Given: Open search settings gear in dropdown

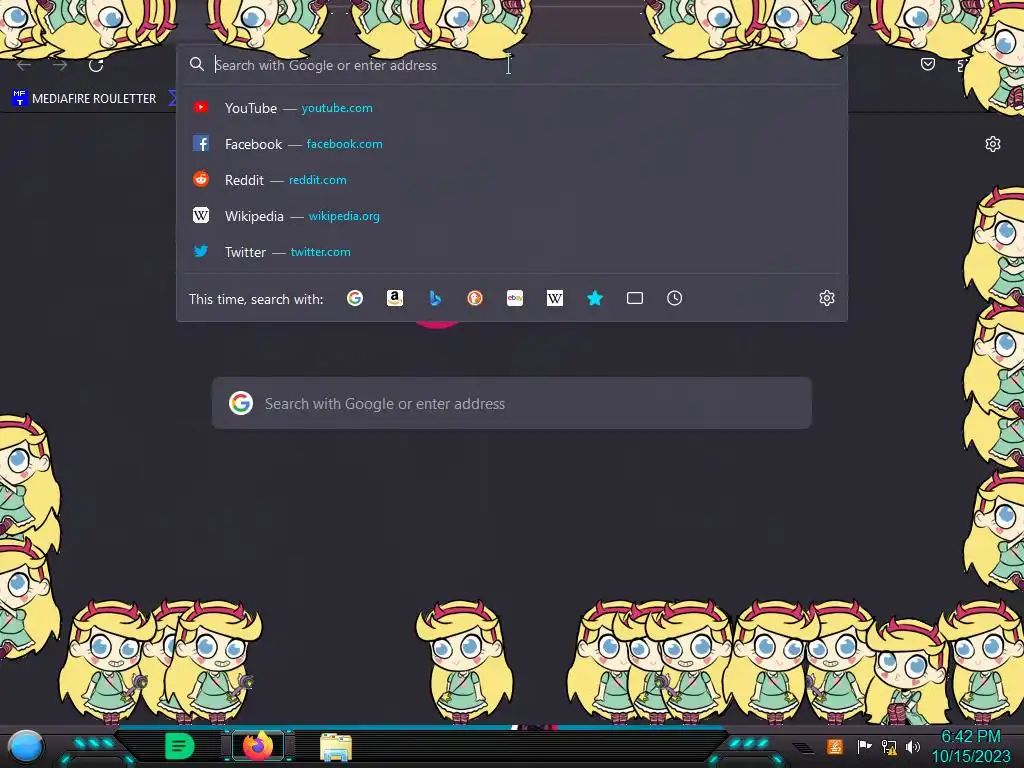Looking at the screenshot, I should tap(827, 298).
